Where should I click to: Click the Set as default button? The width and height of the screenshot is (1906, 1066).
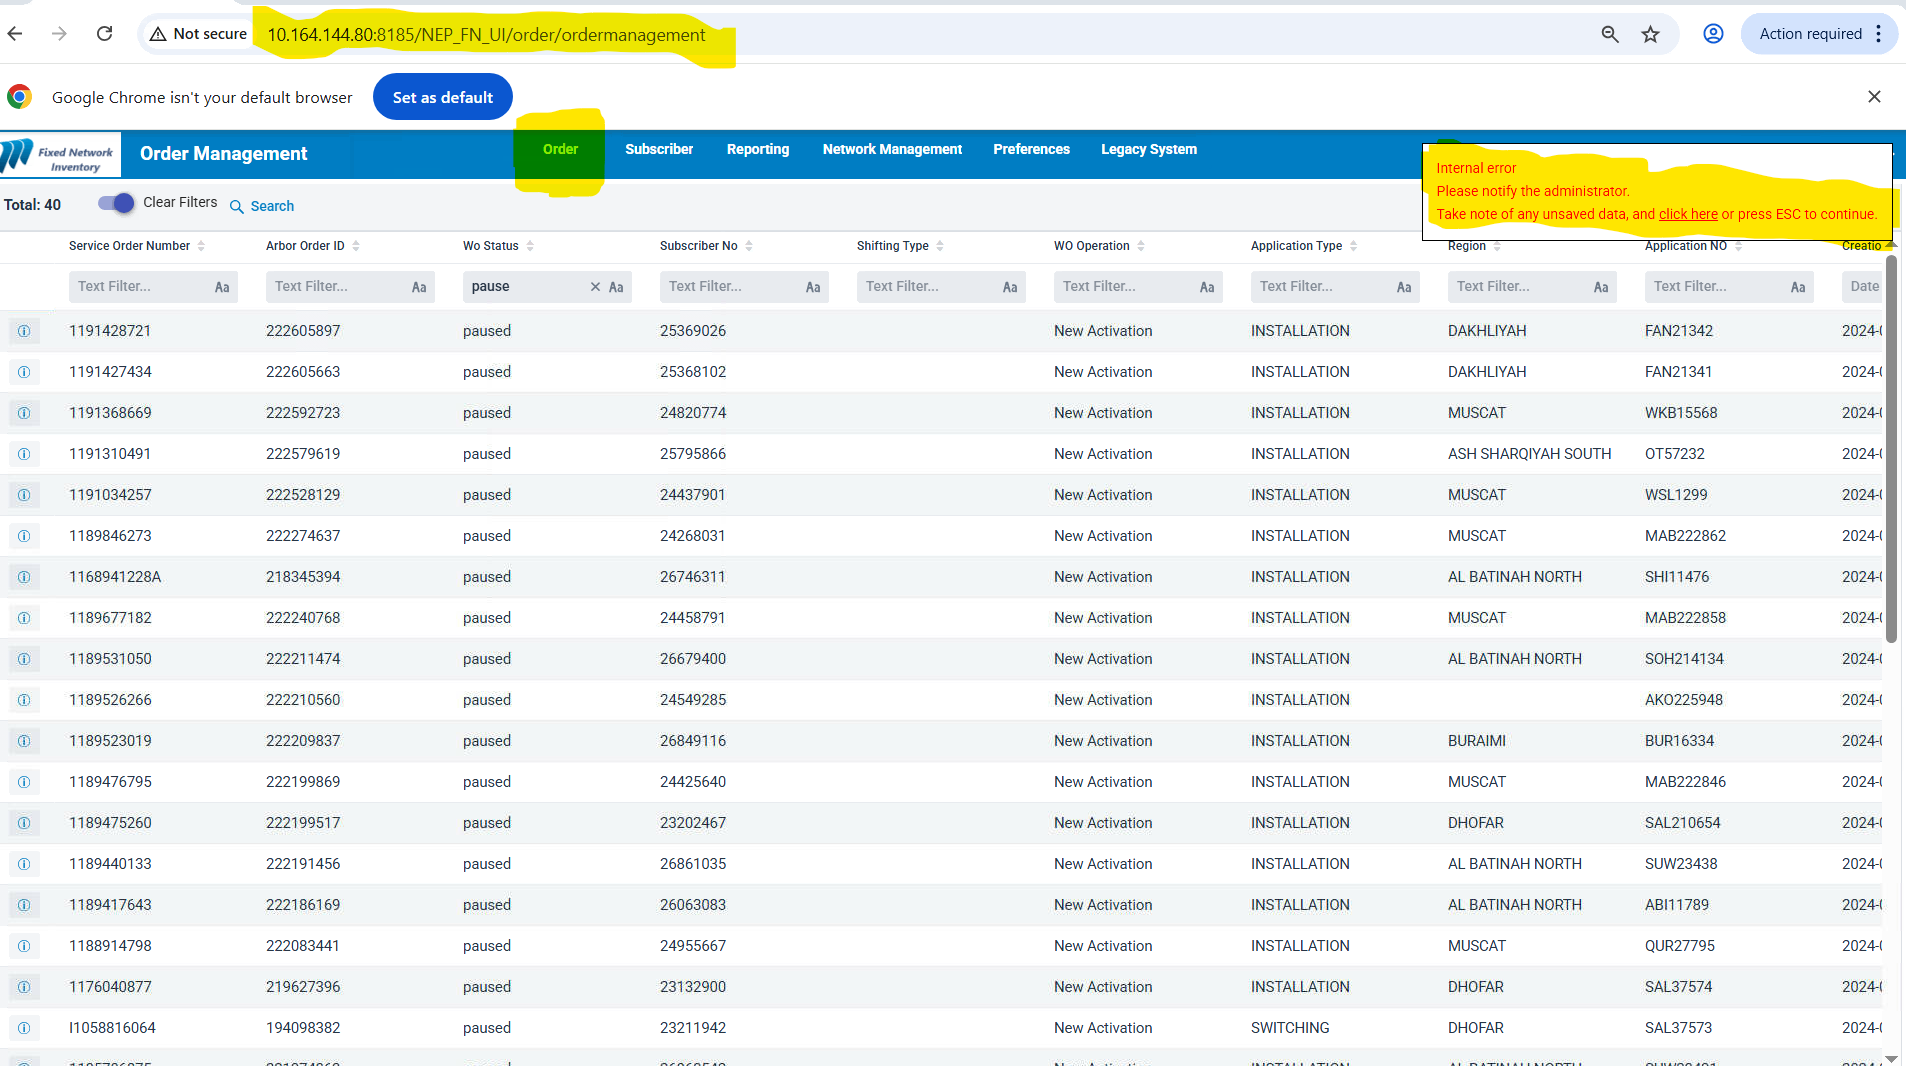(442, 97)
